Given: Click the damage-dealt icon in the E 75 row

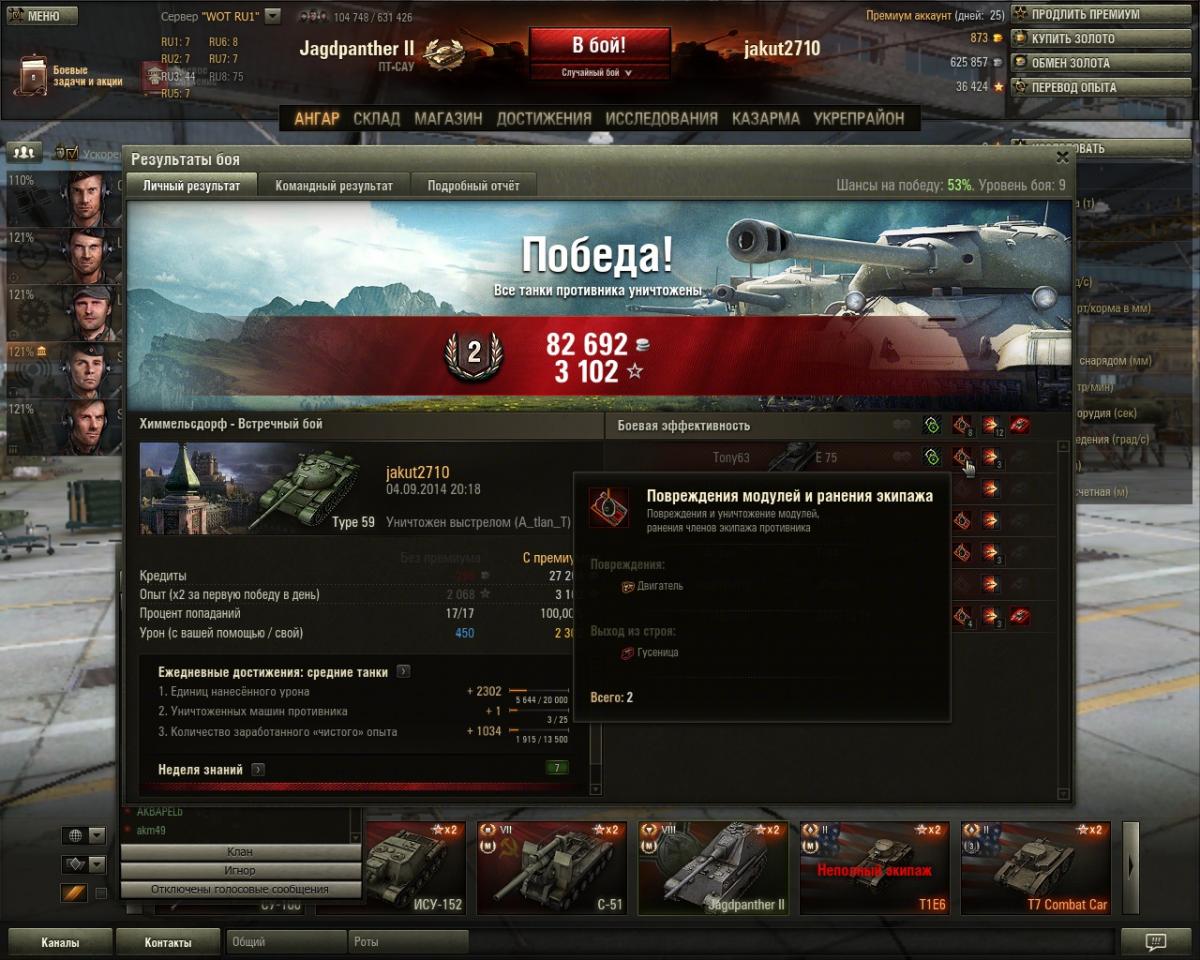Looking at the screenshot, I should tap(990, 457).
